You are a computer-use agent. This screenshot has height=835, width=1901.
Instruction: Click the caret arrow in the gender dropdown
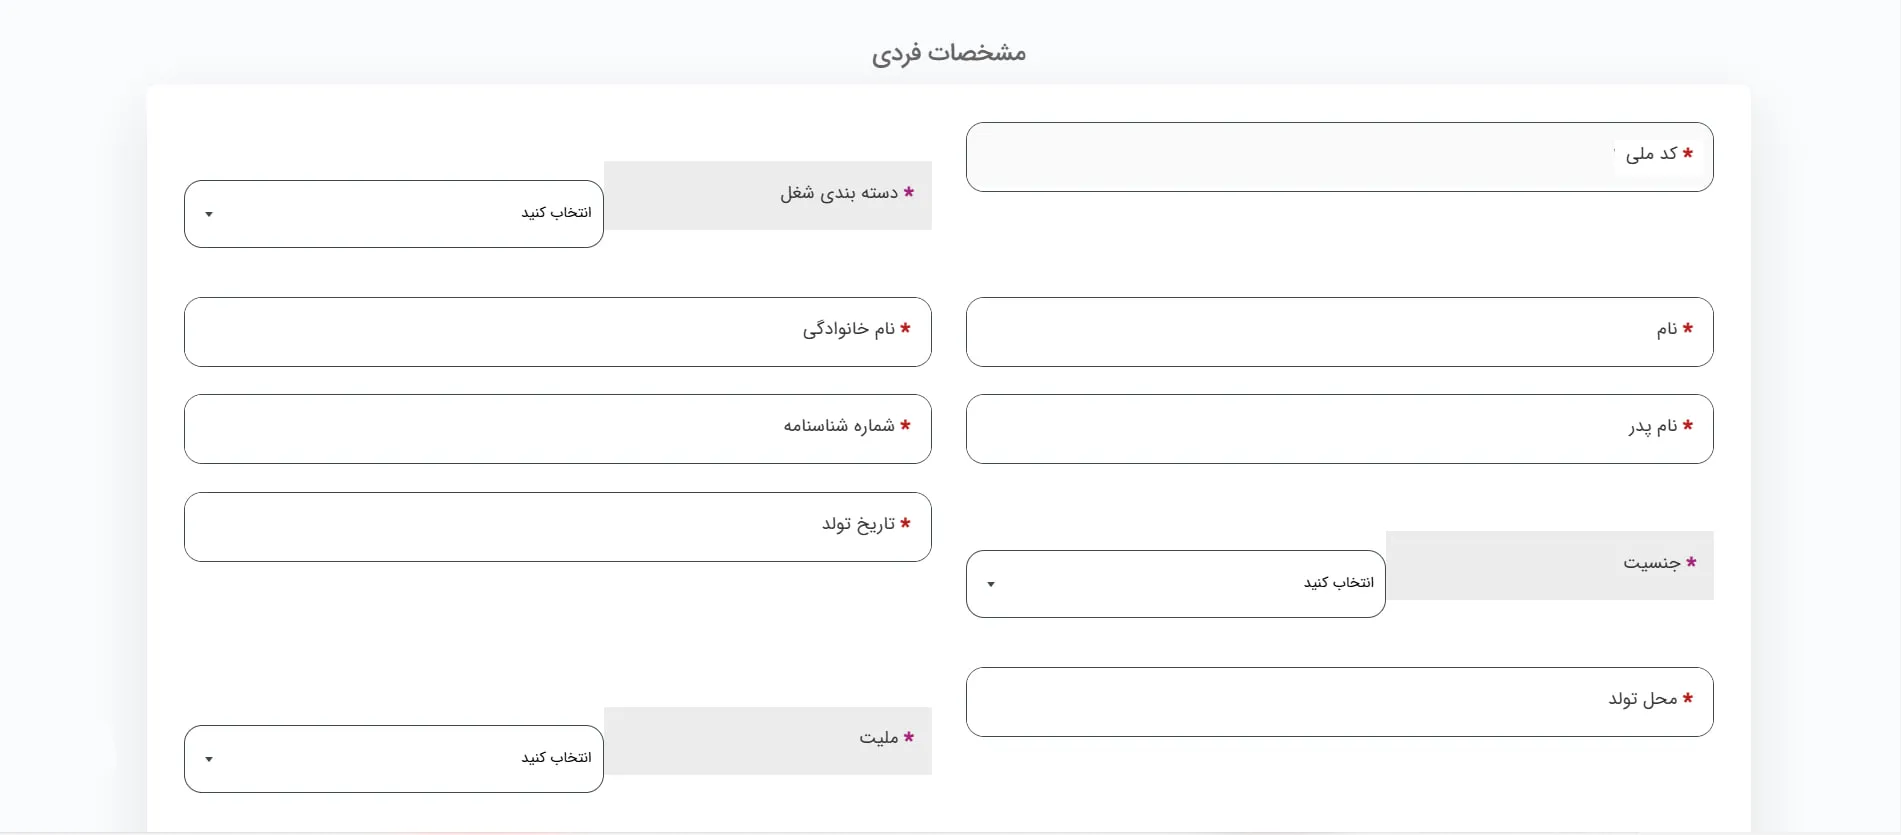click(x=991, y=584)
